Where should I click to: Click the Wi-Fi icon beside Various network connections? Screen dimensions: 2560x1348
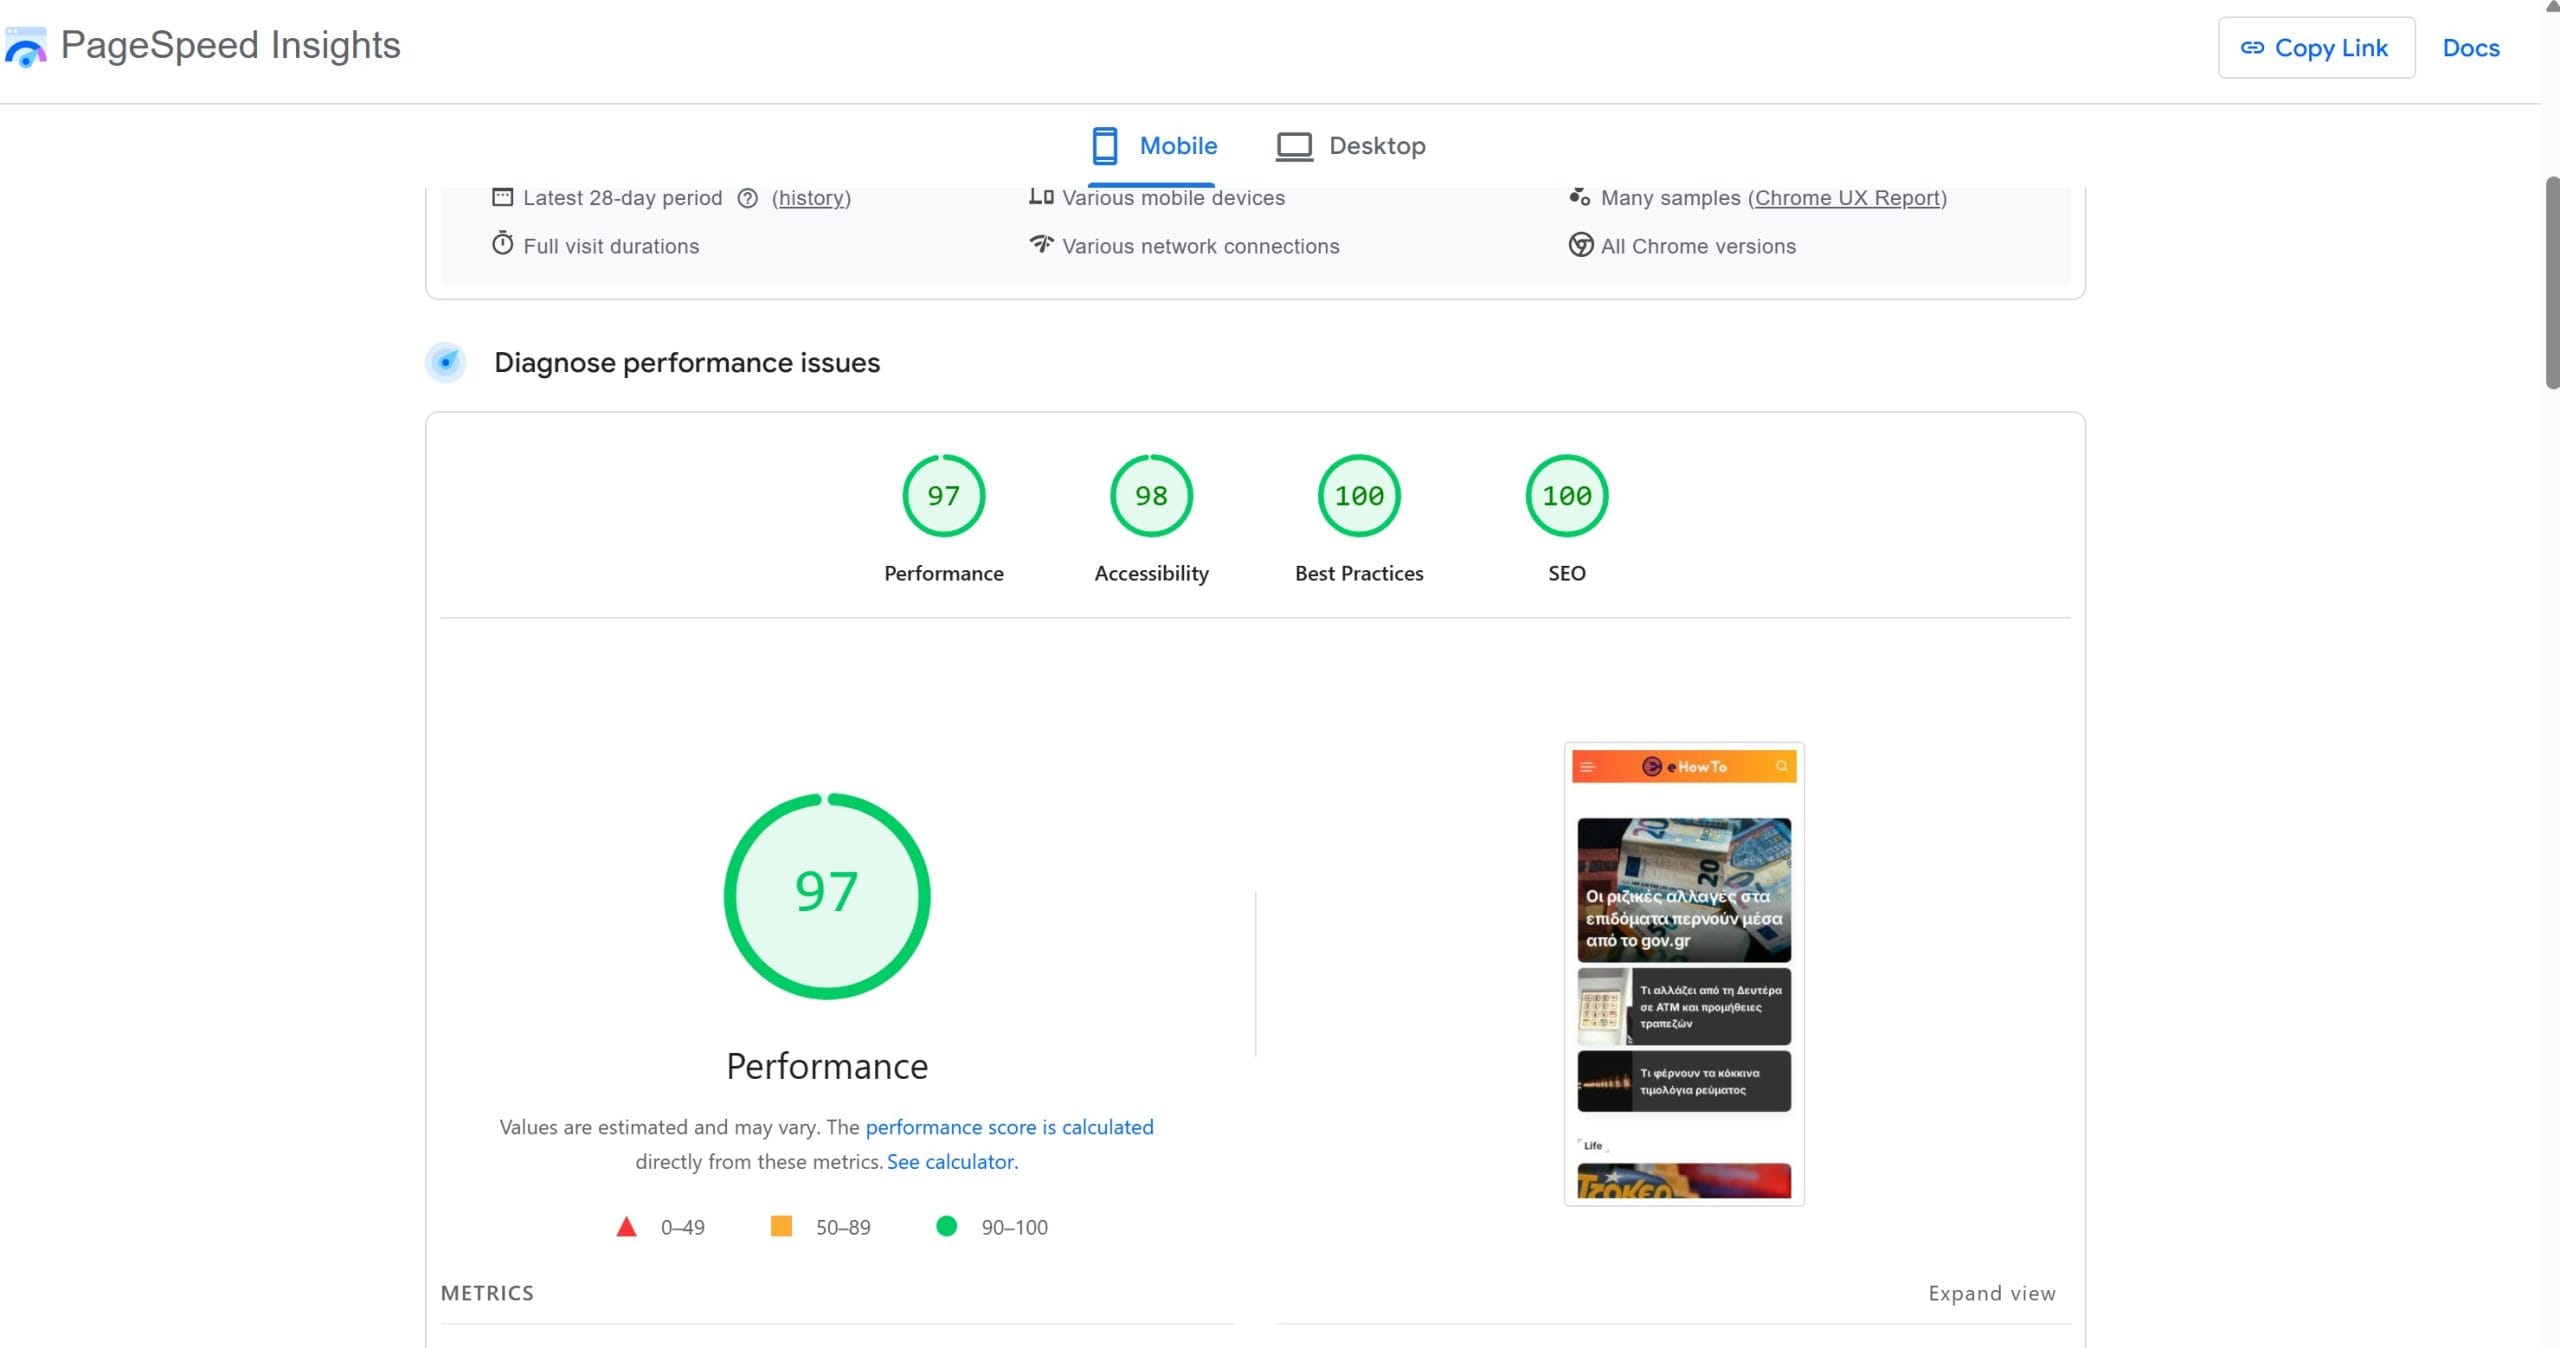click(x=1041, y=245)
